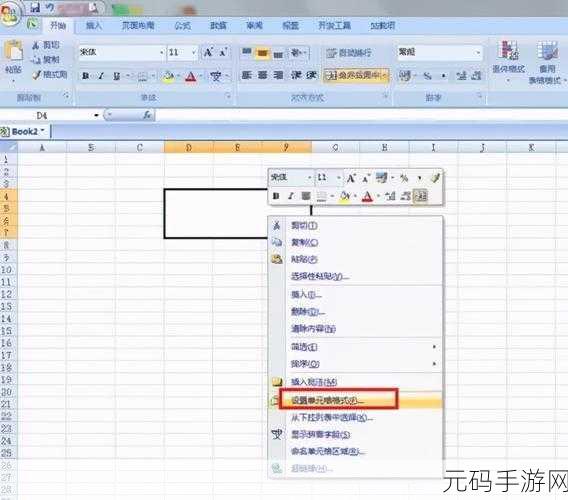The width and height of the screenshot is (568, 500).
Task: Click the ribbon Increase Decimal icon
Action: [461, 76]
